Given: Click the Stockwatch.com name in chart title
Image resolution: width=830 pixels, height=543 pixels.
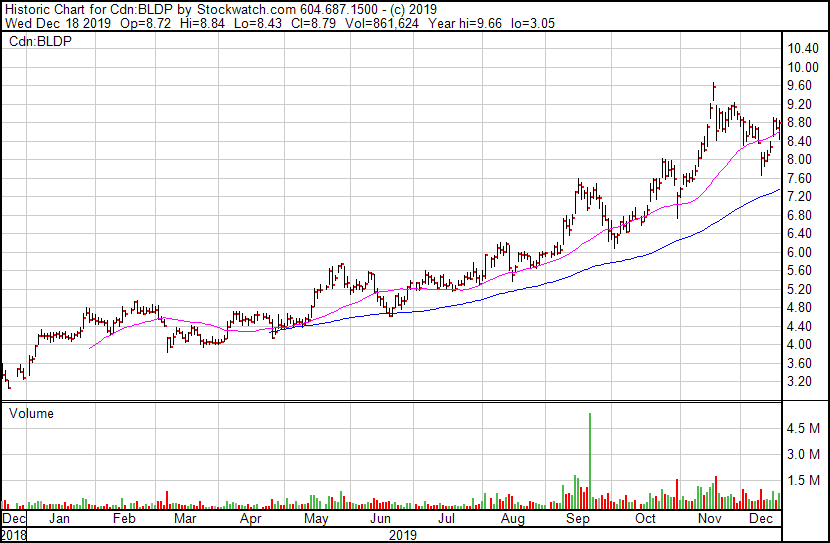Looking at the screenshot, I should point(246,10).
